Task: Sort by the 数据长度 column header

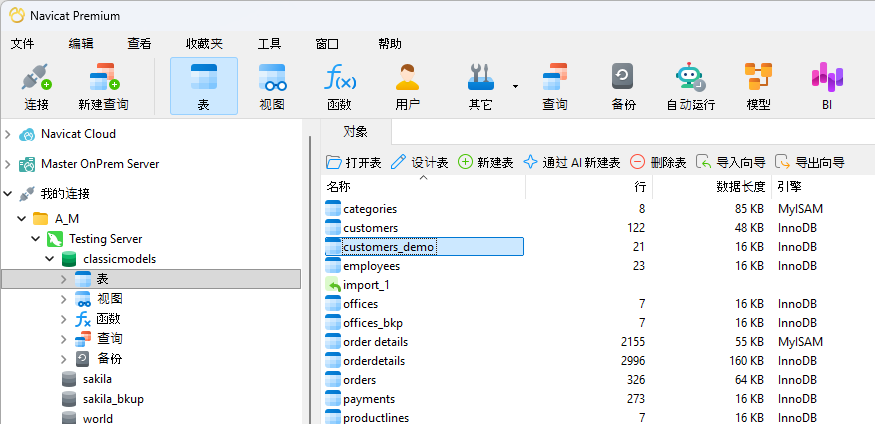Action: [712, 187]
